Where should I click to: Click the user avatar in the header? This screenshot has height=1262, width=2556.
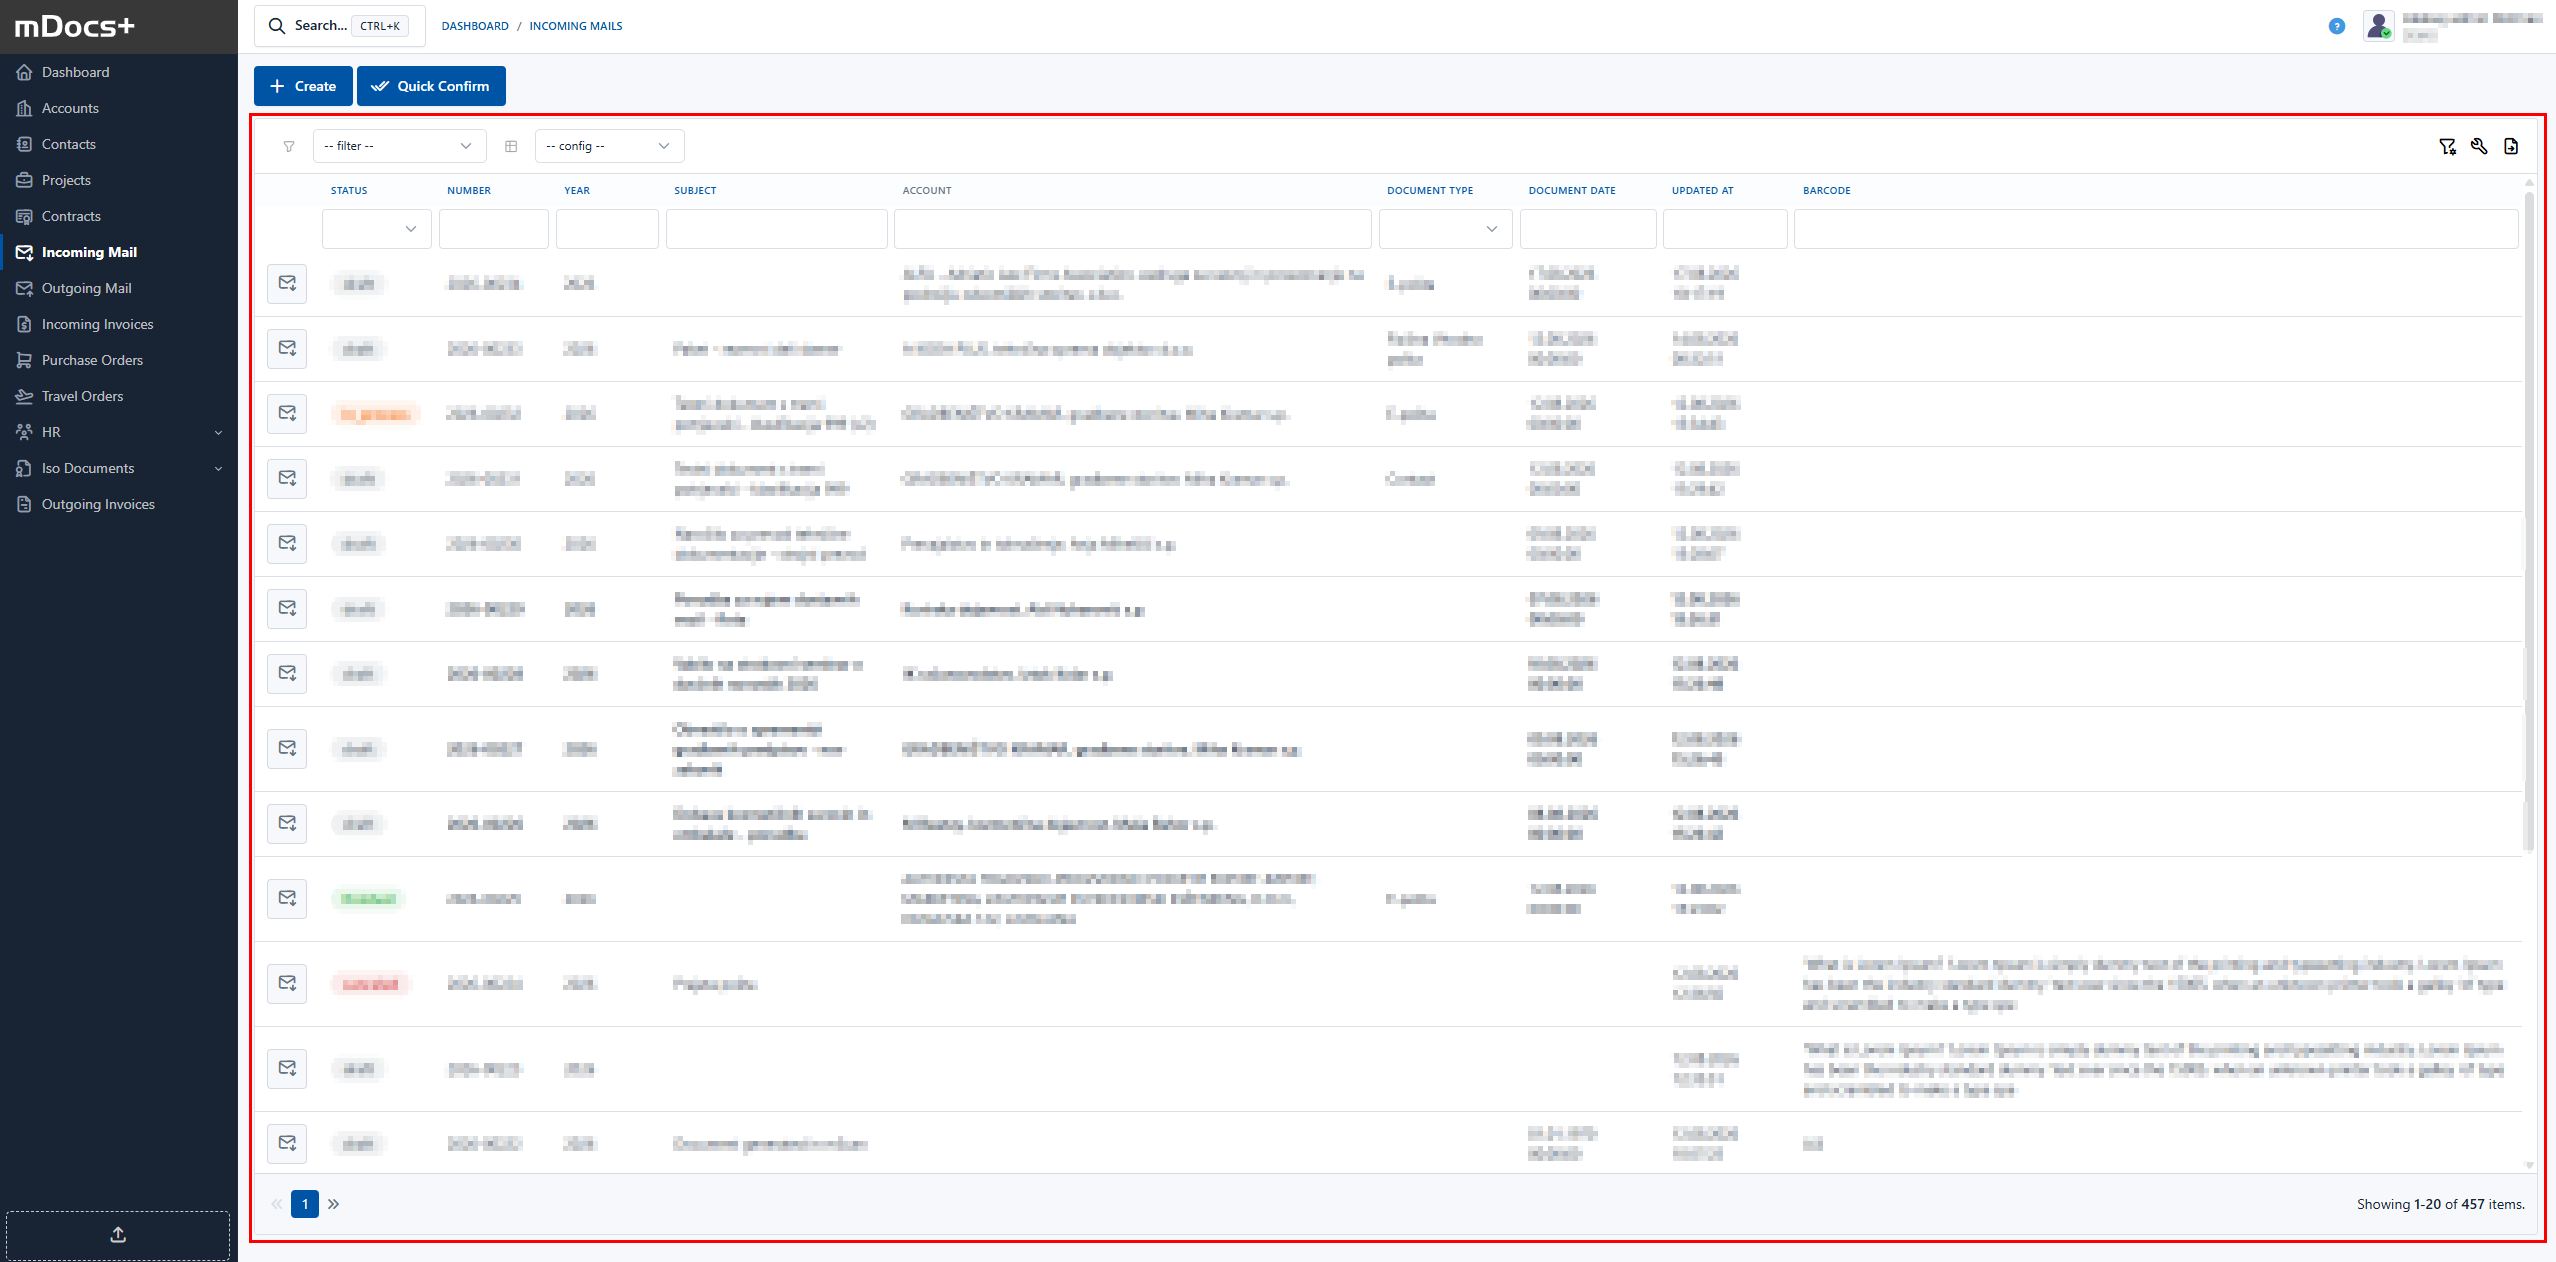[2379, 26]
